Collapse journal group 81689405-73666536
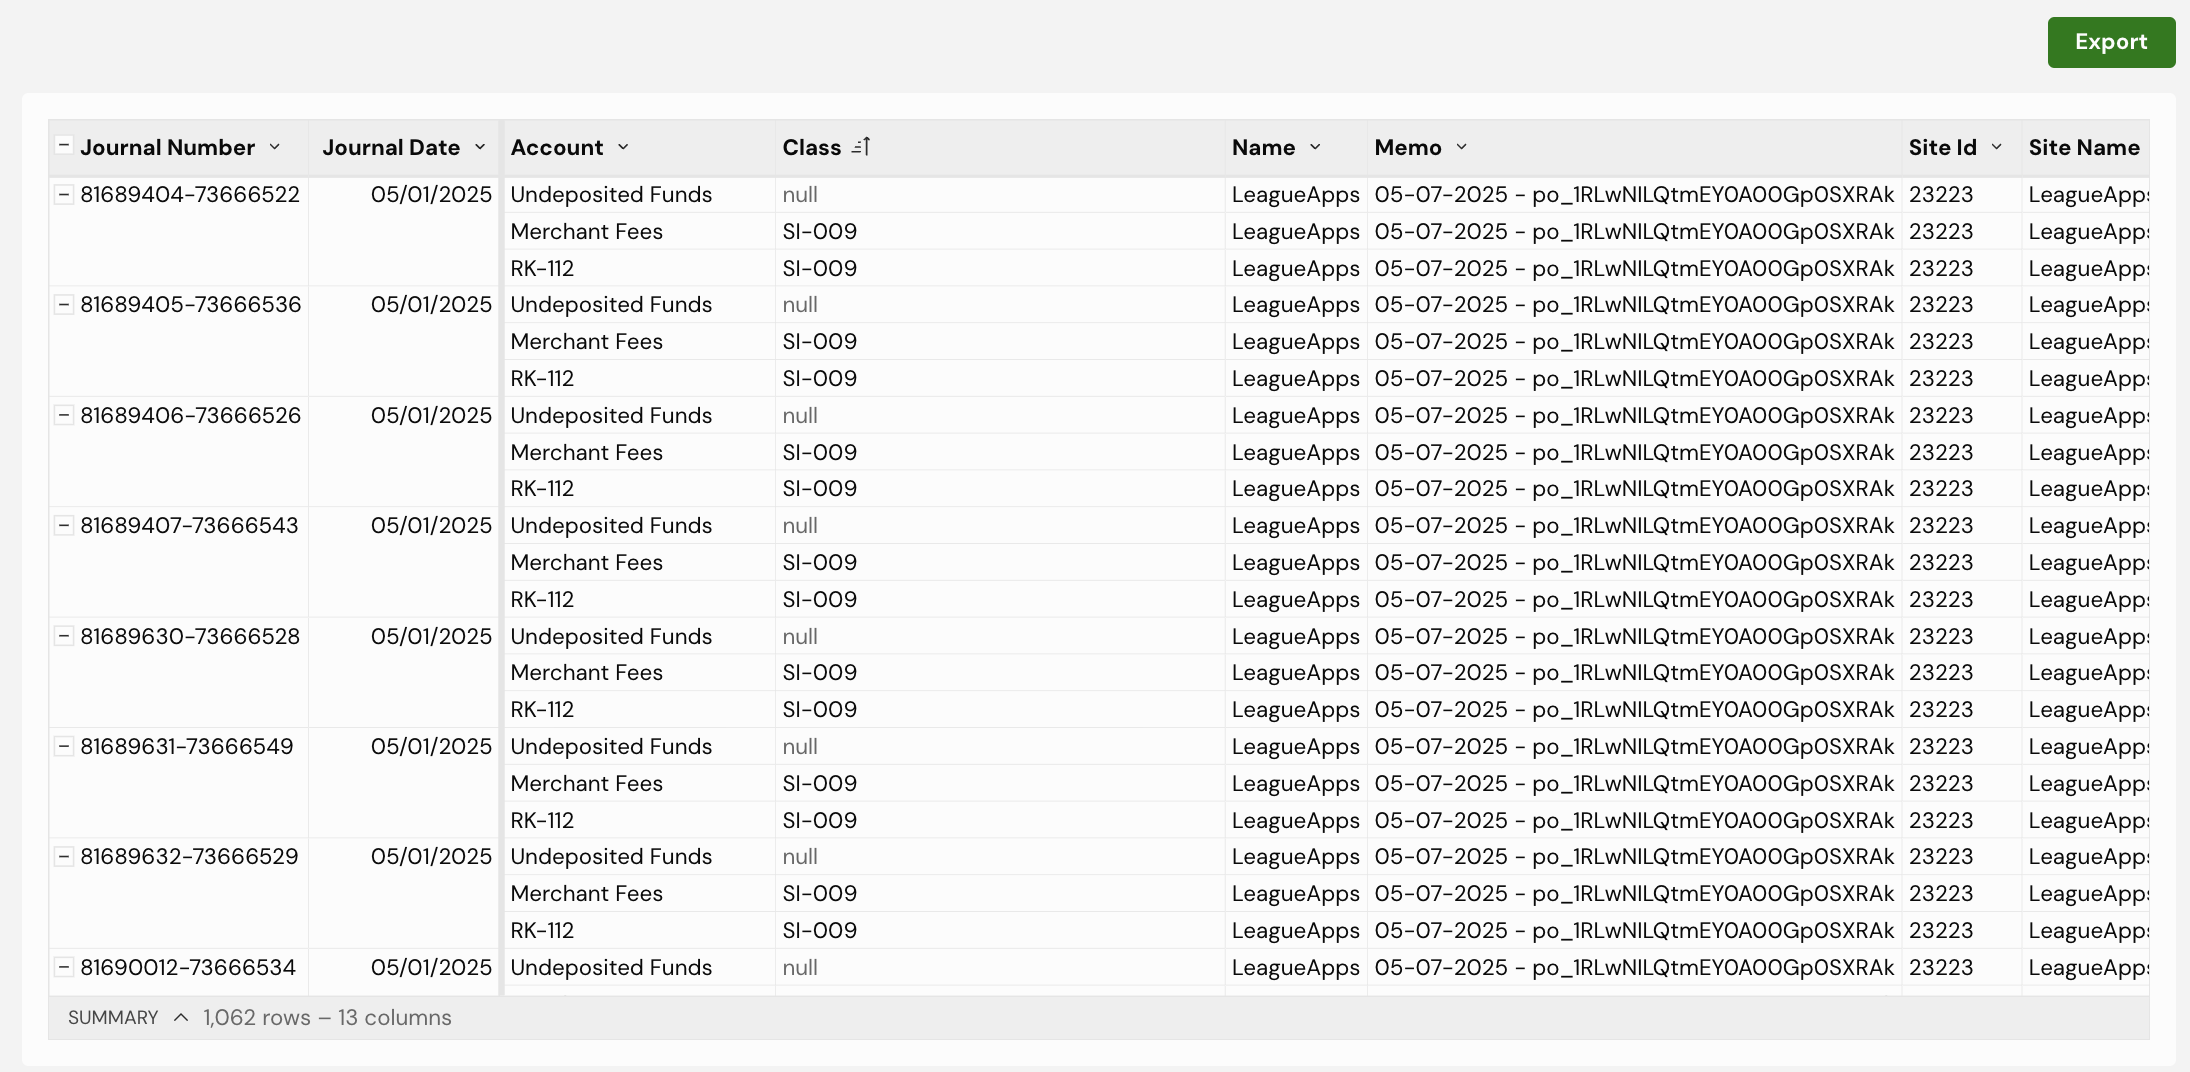The height and width of the screenshot is (1072, 2190). (63, 304)
